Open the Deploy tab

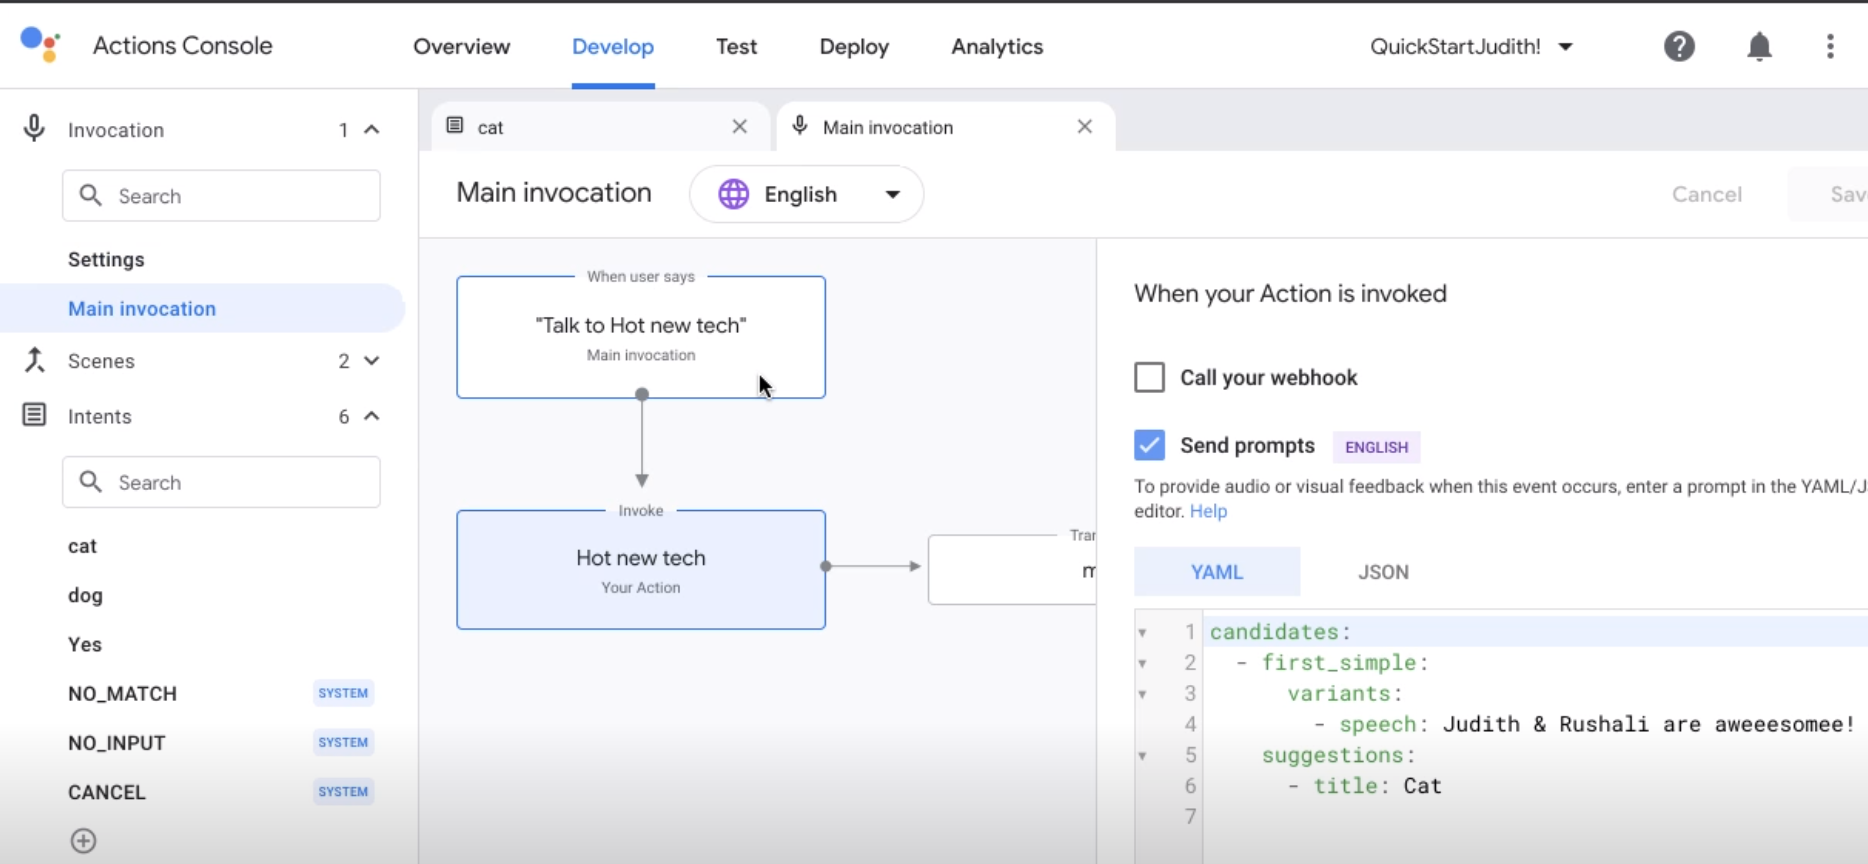point(854,46)
